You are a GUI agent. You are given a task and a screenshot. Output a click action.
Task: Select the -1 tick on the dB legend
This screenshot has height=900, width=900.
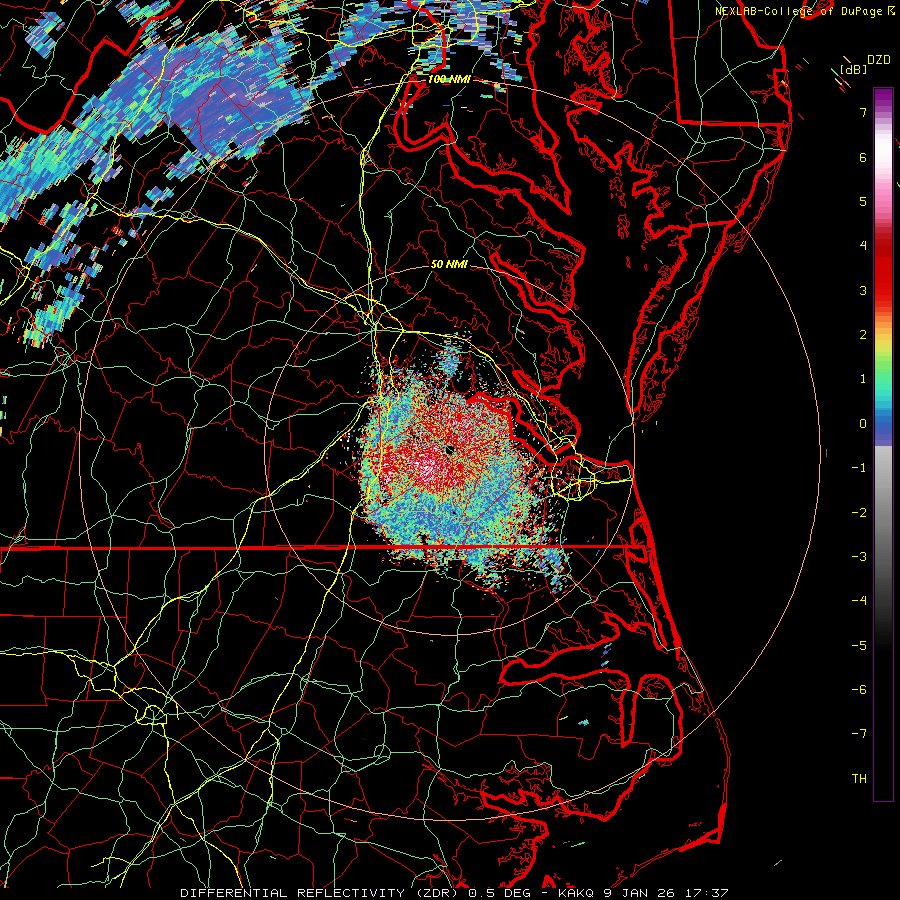(859, 468)
